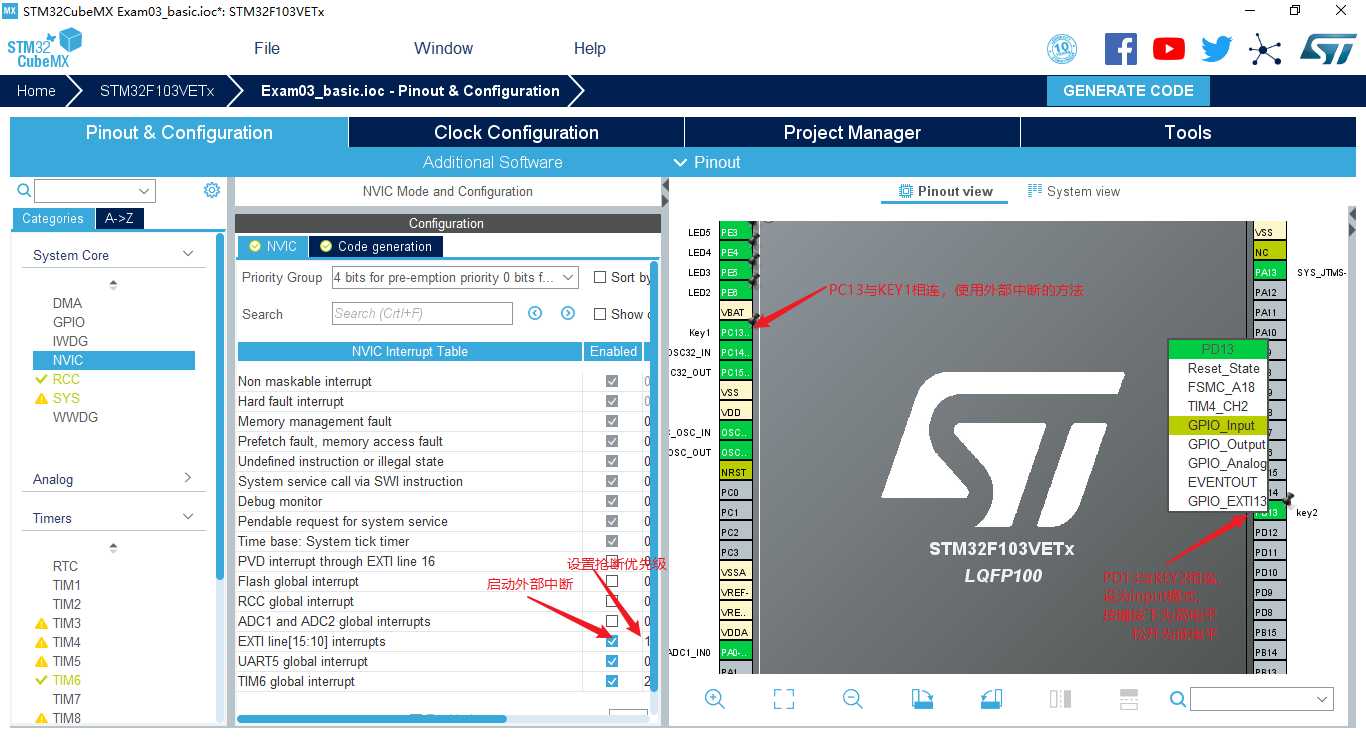Screen dimensions: 1366x738
Task: Open the Window menu
Action: click(x=443, y=48)
